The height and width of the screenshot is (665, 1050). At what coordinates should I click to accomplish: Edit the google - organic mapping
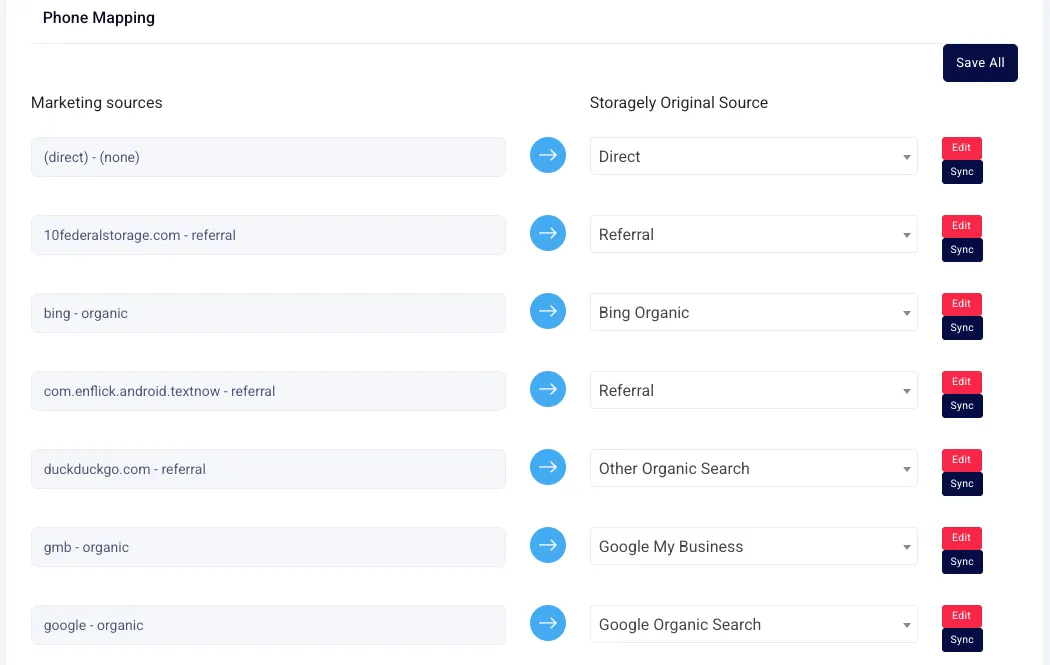[x=962, y=616]
